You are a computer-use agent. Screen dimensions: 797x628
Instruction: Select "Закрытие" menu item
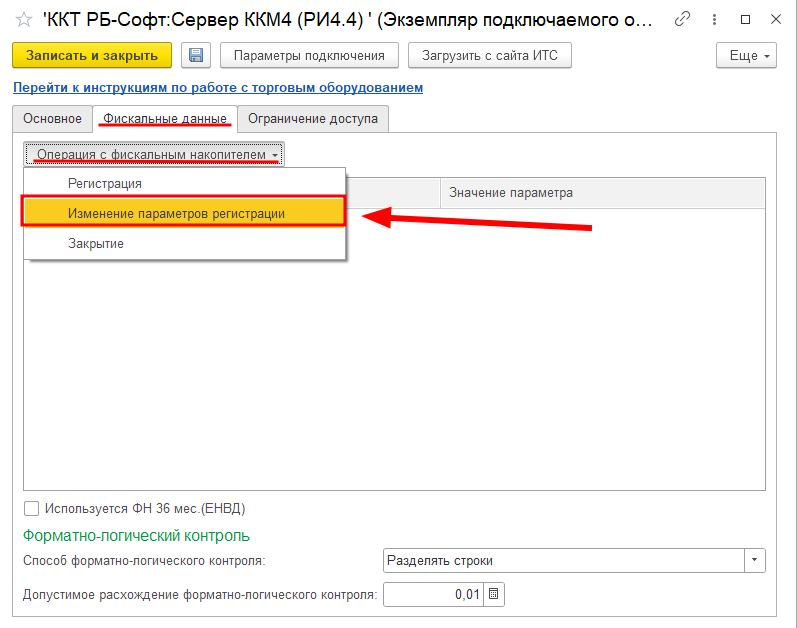tap(96, 243)
